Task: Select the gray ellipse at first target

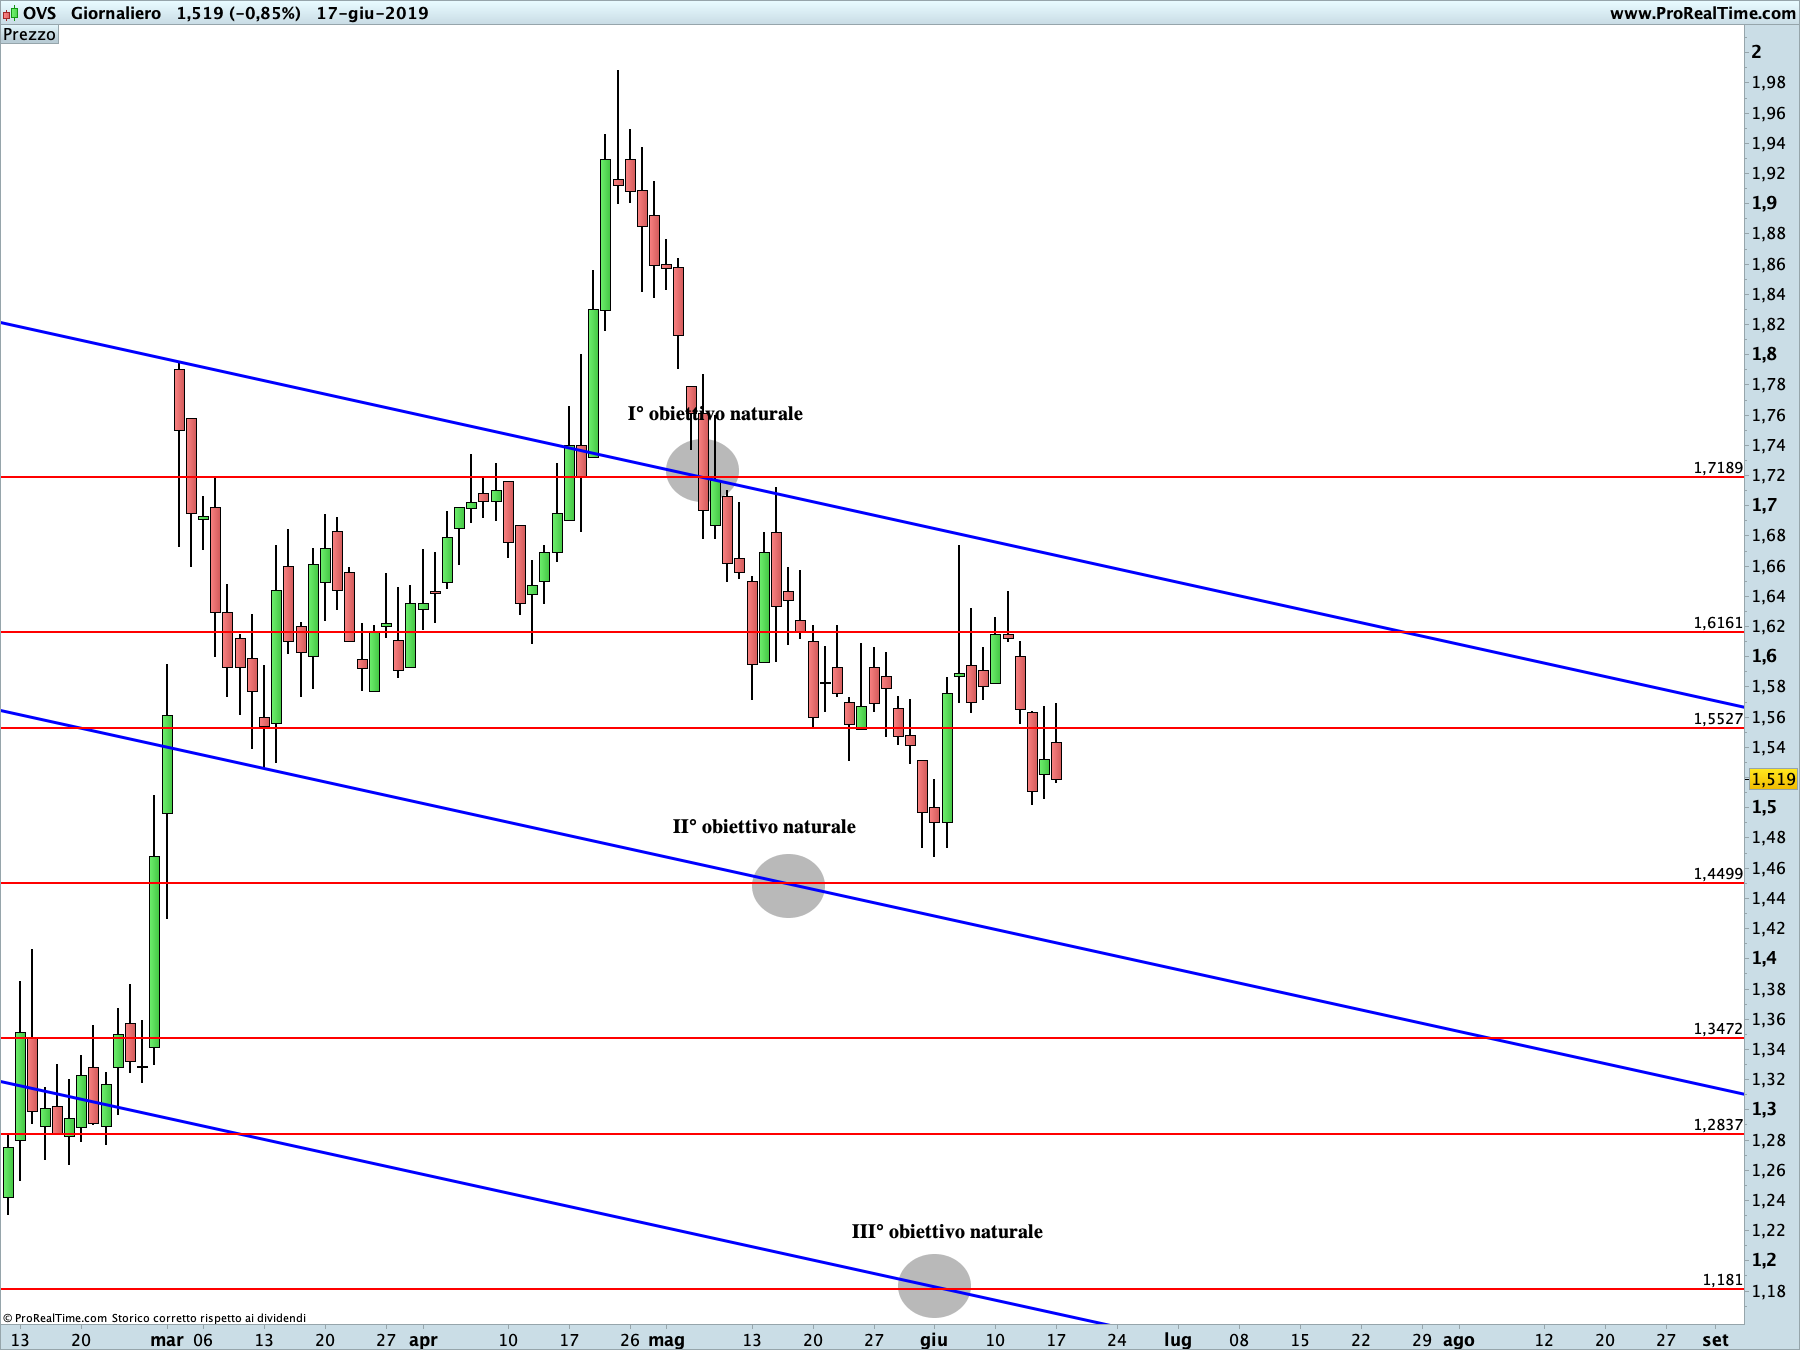Action: (702, 470)
